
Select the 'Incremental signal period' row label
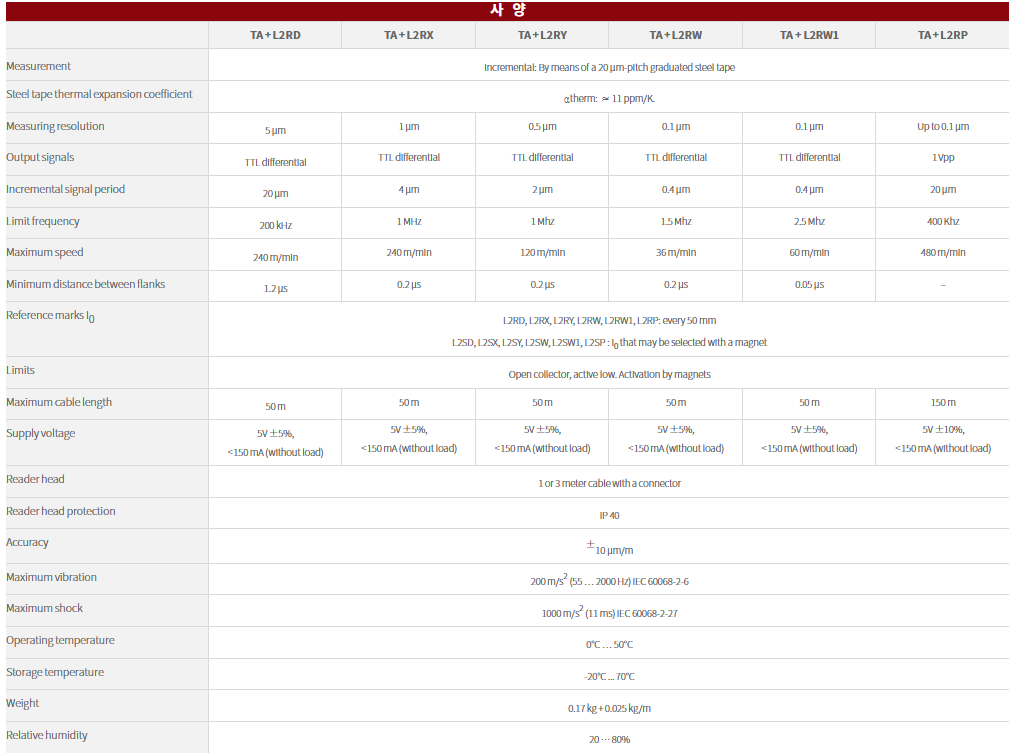click(x=65, y=189)
